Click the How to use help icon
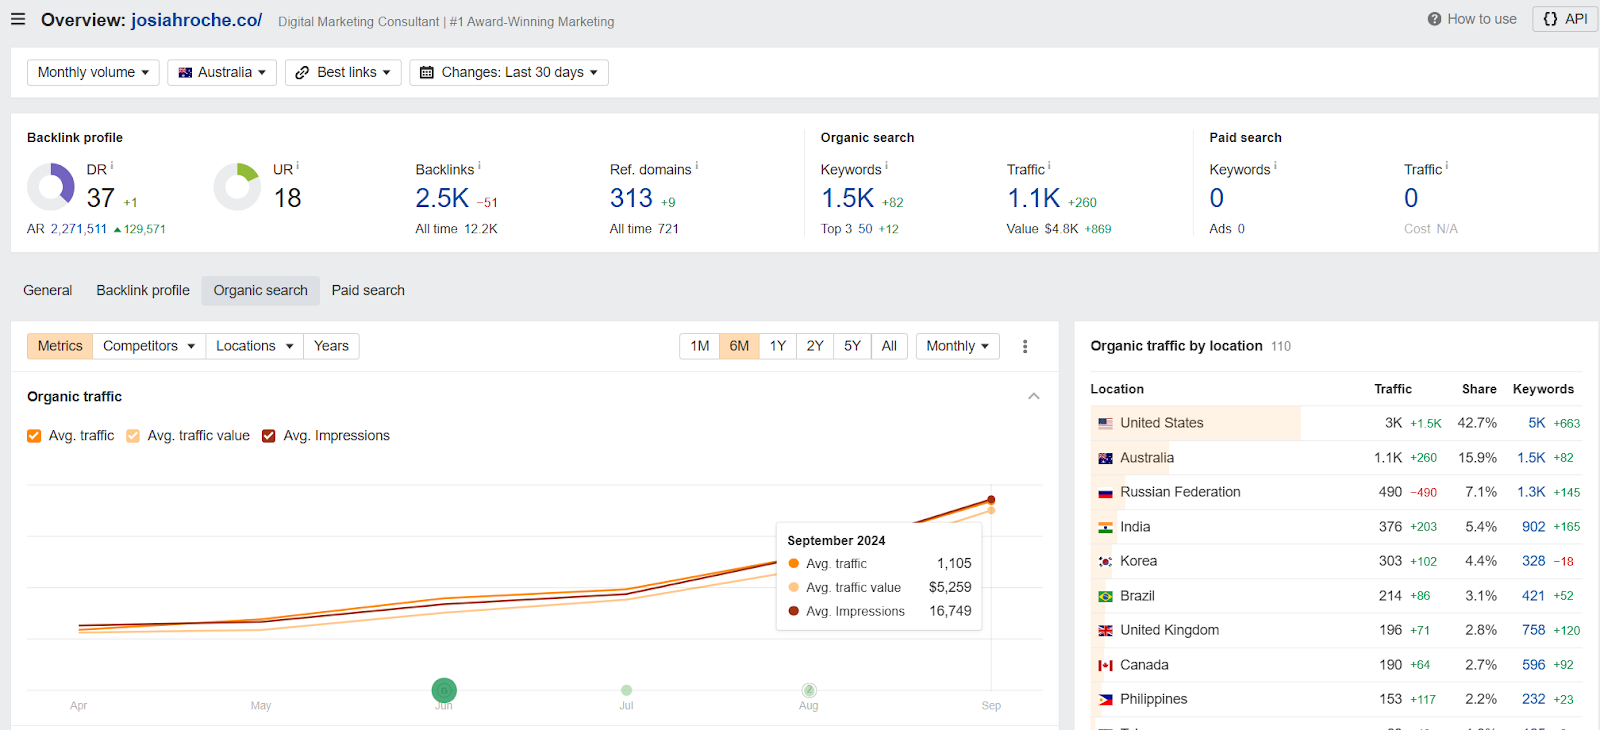This screenshot has width=1600, height=730. point(1434,19)
